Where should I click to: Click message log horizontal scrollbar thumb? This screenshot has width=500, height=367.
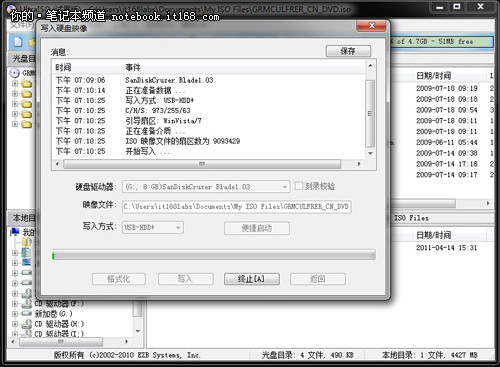tap(202, 164)
